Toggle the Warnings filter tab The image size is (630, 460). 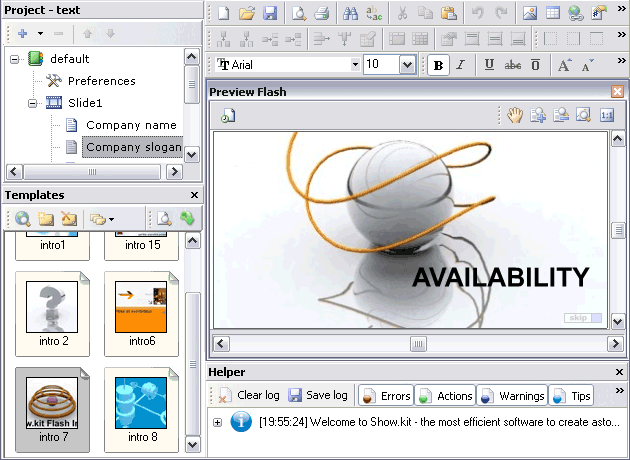click(x=512, y=396)
